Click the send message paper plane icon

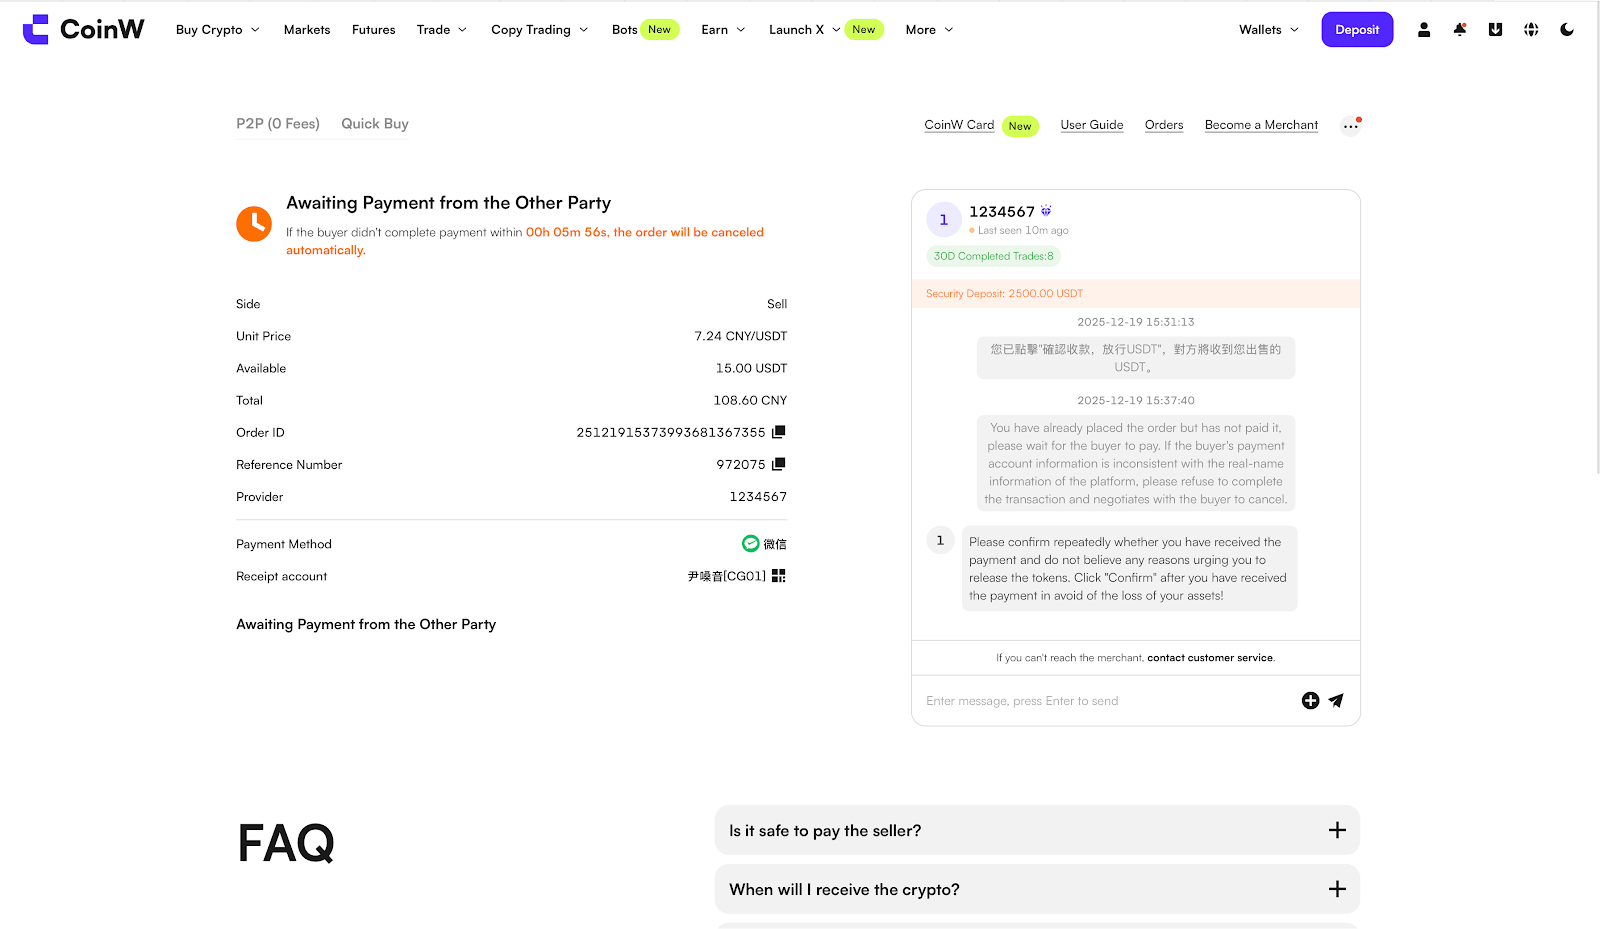[1336, 701]
